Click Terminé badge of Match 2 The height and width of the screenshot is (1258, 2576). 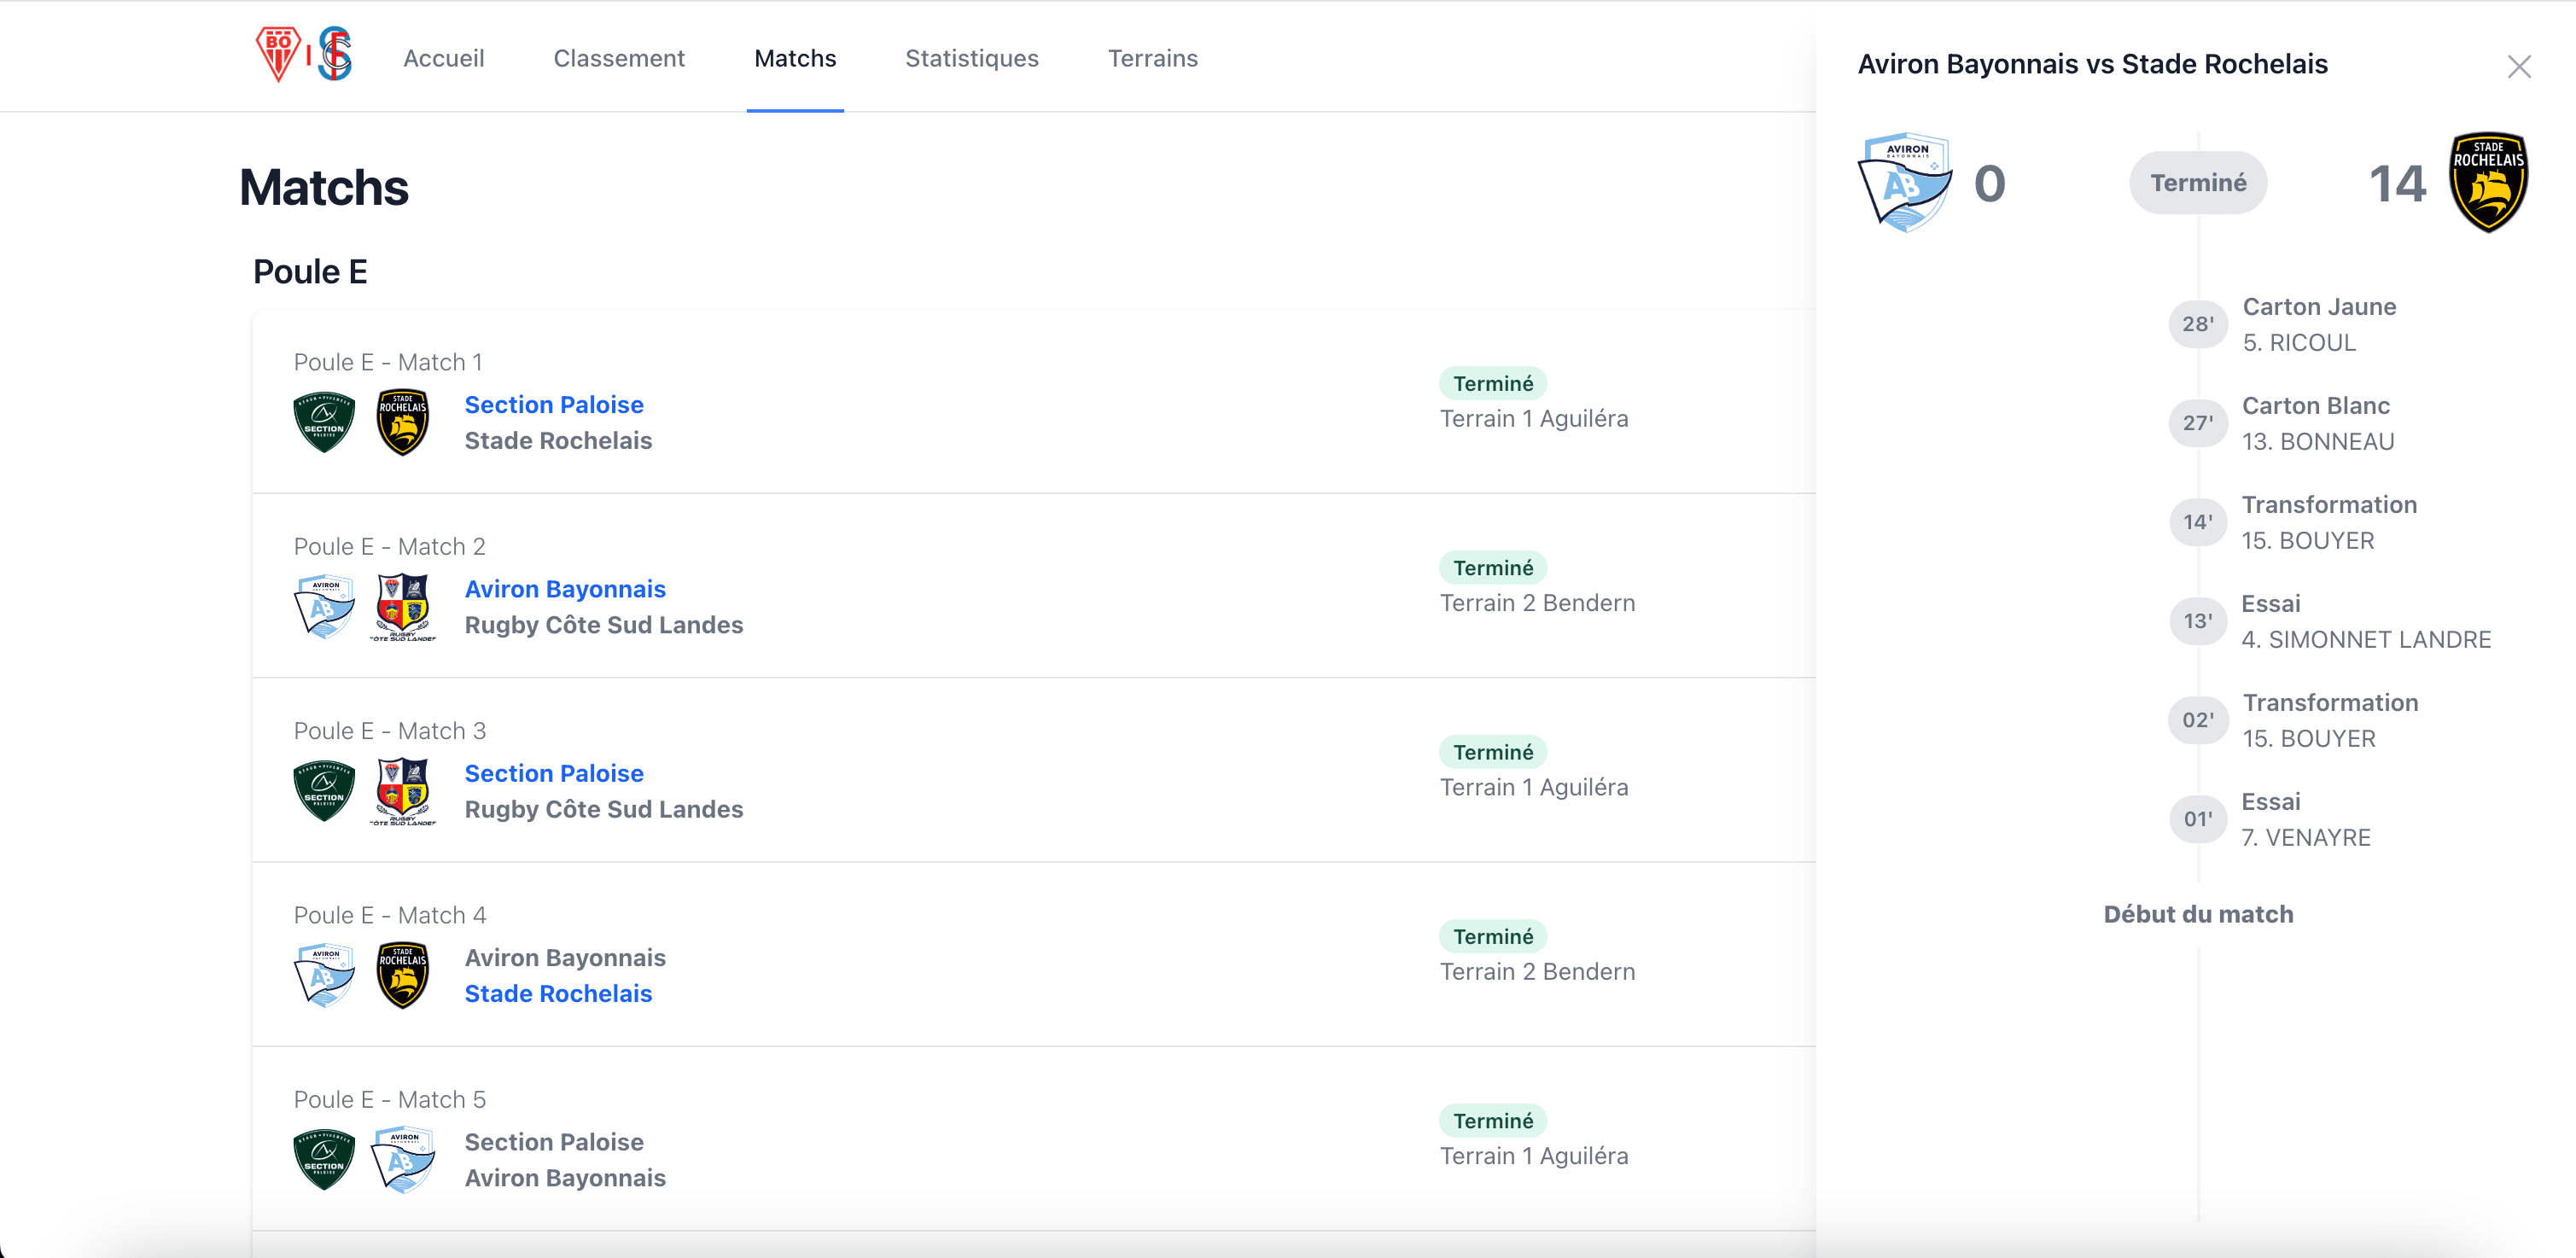[x=1493, y=567]
